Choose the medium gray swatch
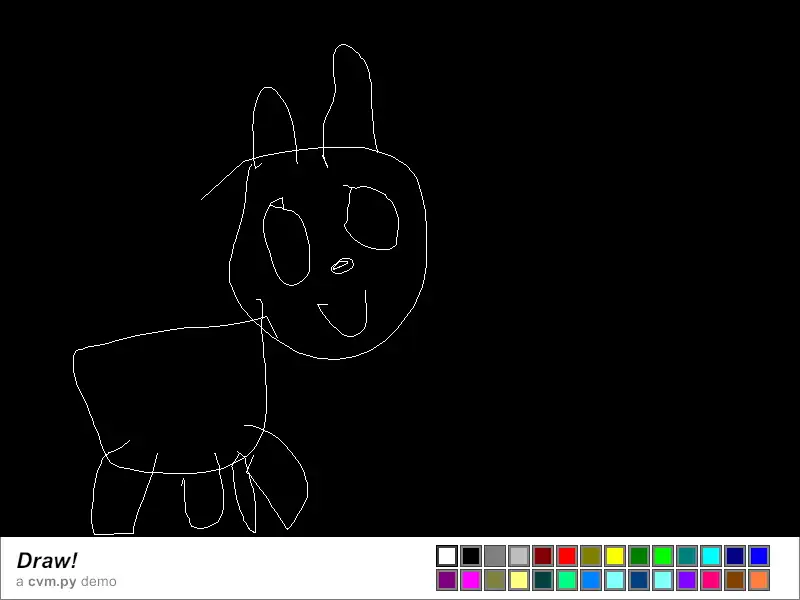 point(495,556)
